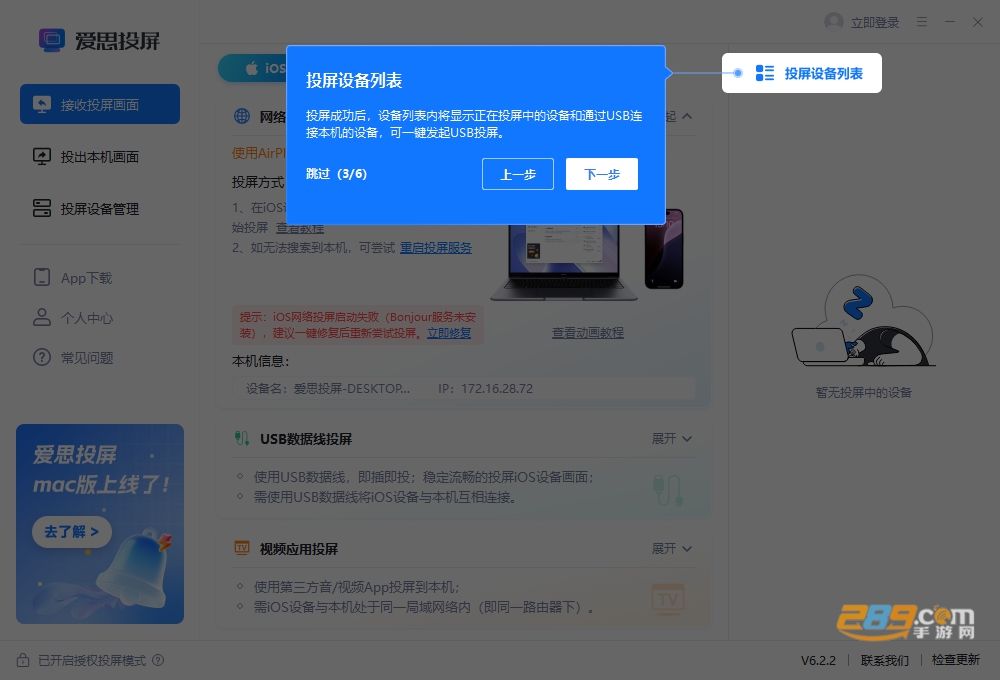
Task: Click the lock icon in the status bar
Action: [23, 660]
